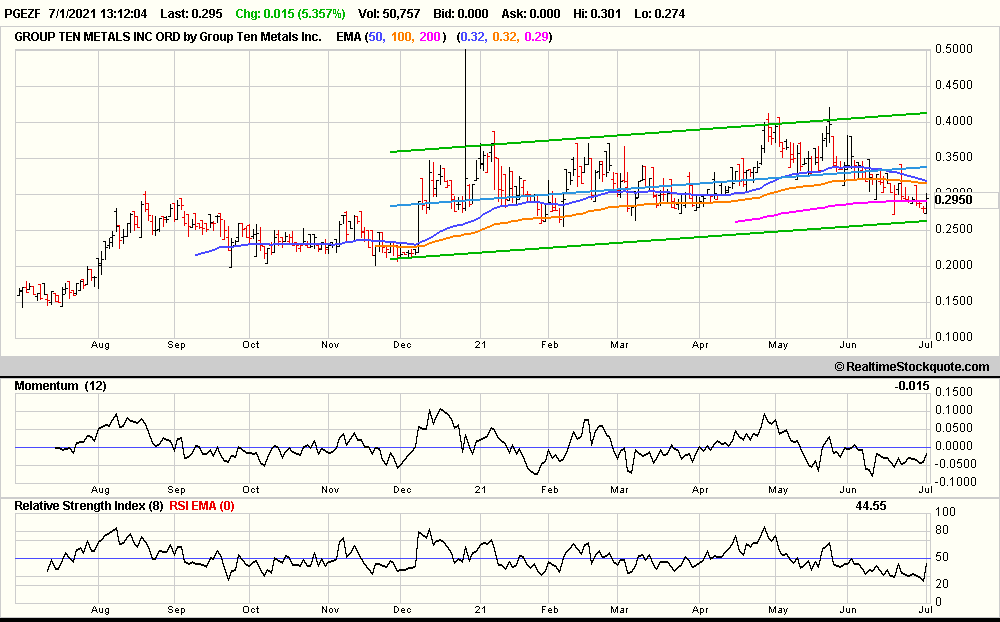1000x622 pixels.
Task: Select the orange 100 EMA legend value
Action: pyautogui.click(x=401, y=37)
